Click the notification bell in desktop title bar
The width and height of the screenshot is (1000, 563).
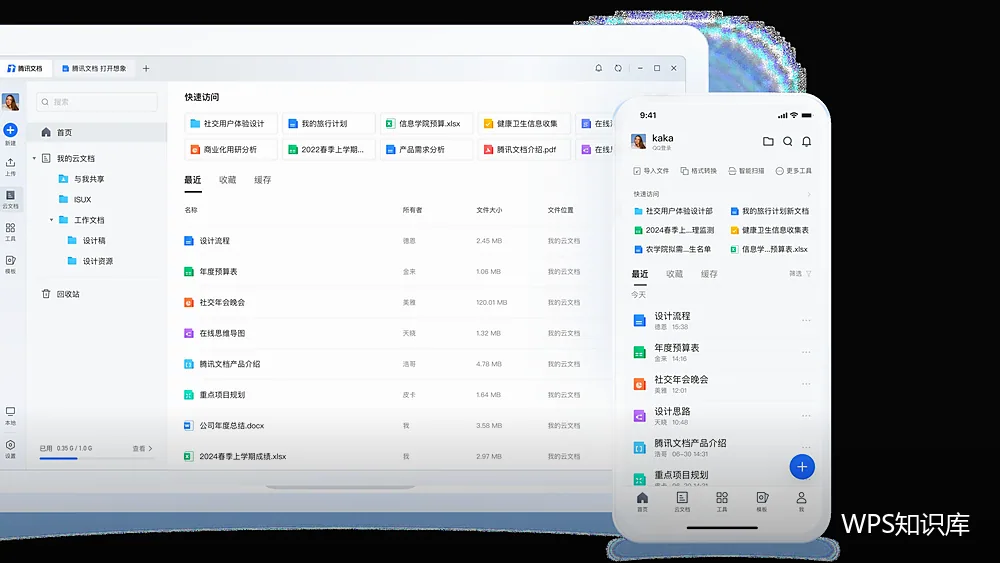598,68
